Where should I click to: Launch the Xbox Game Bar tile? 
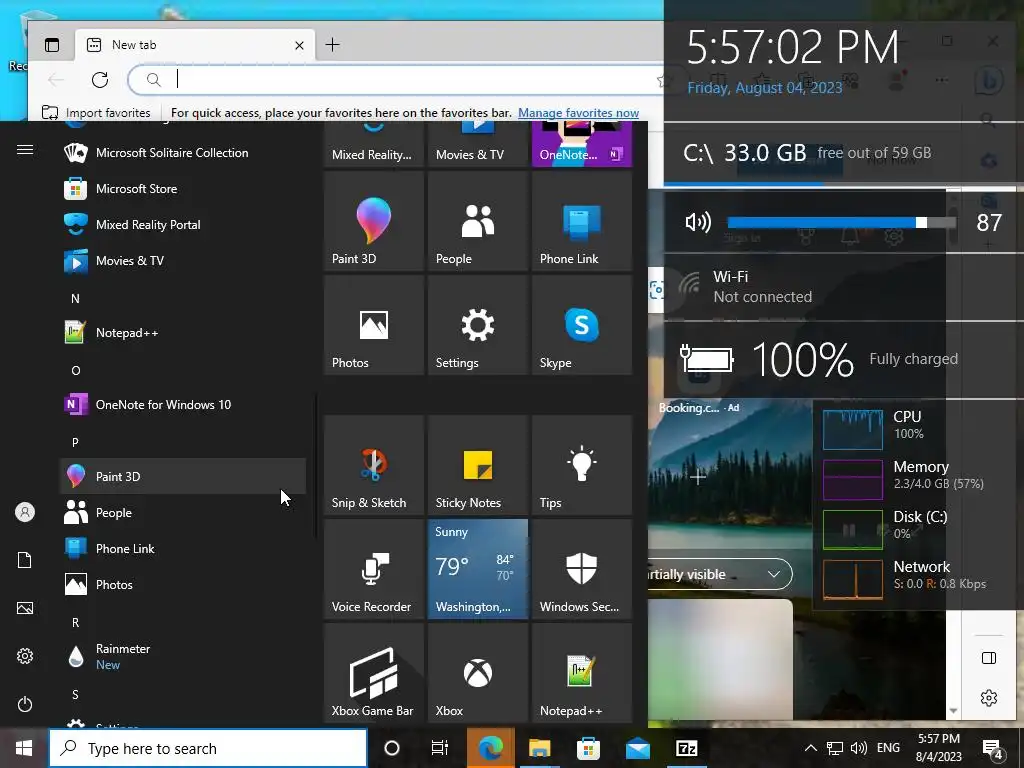tap(374, 673)
